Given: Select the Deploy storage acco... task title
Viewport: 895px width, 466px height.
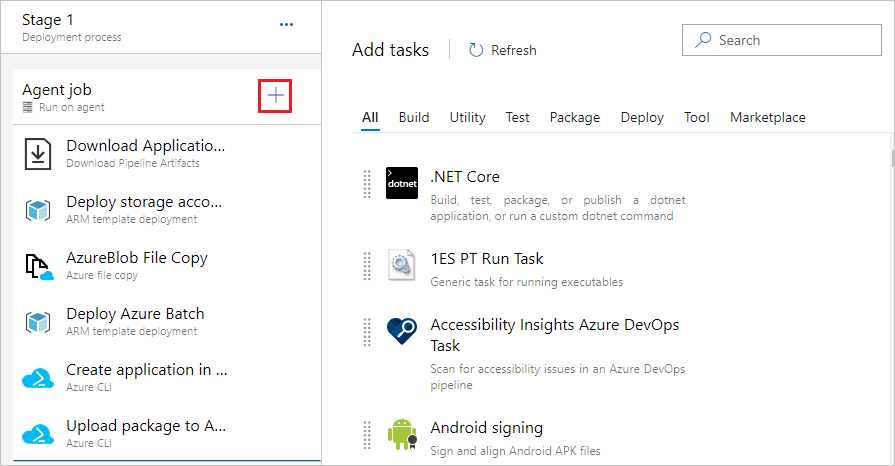Looking at the screenshot, I should (144, 202).
